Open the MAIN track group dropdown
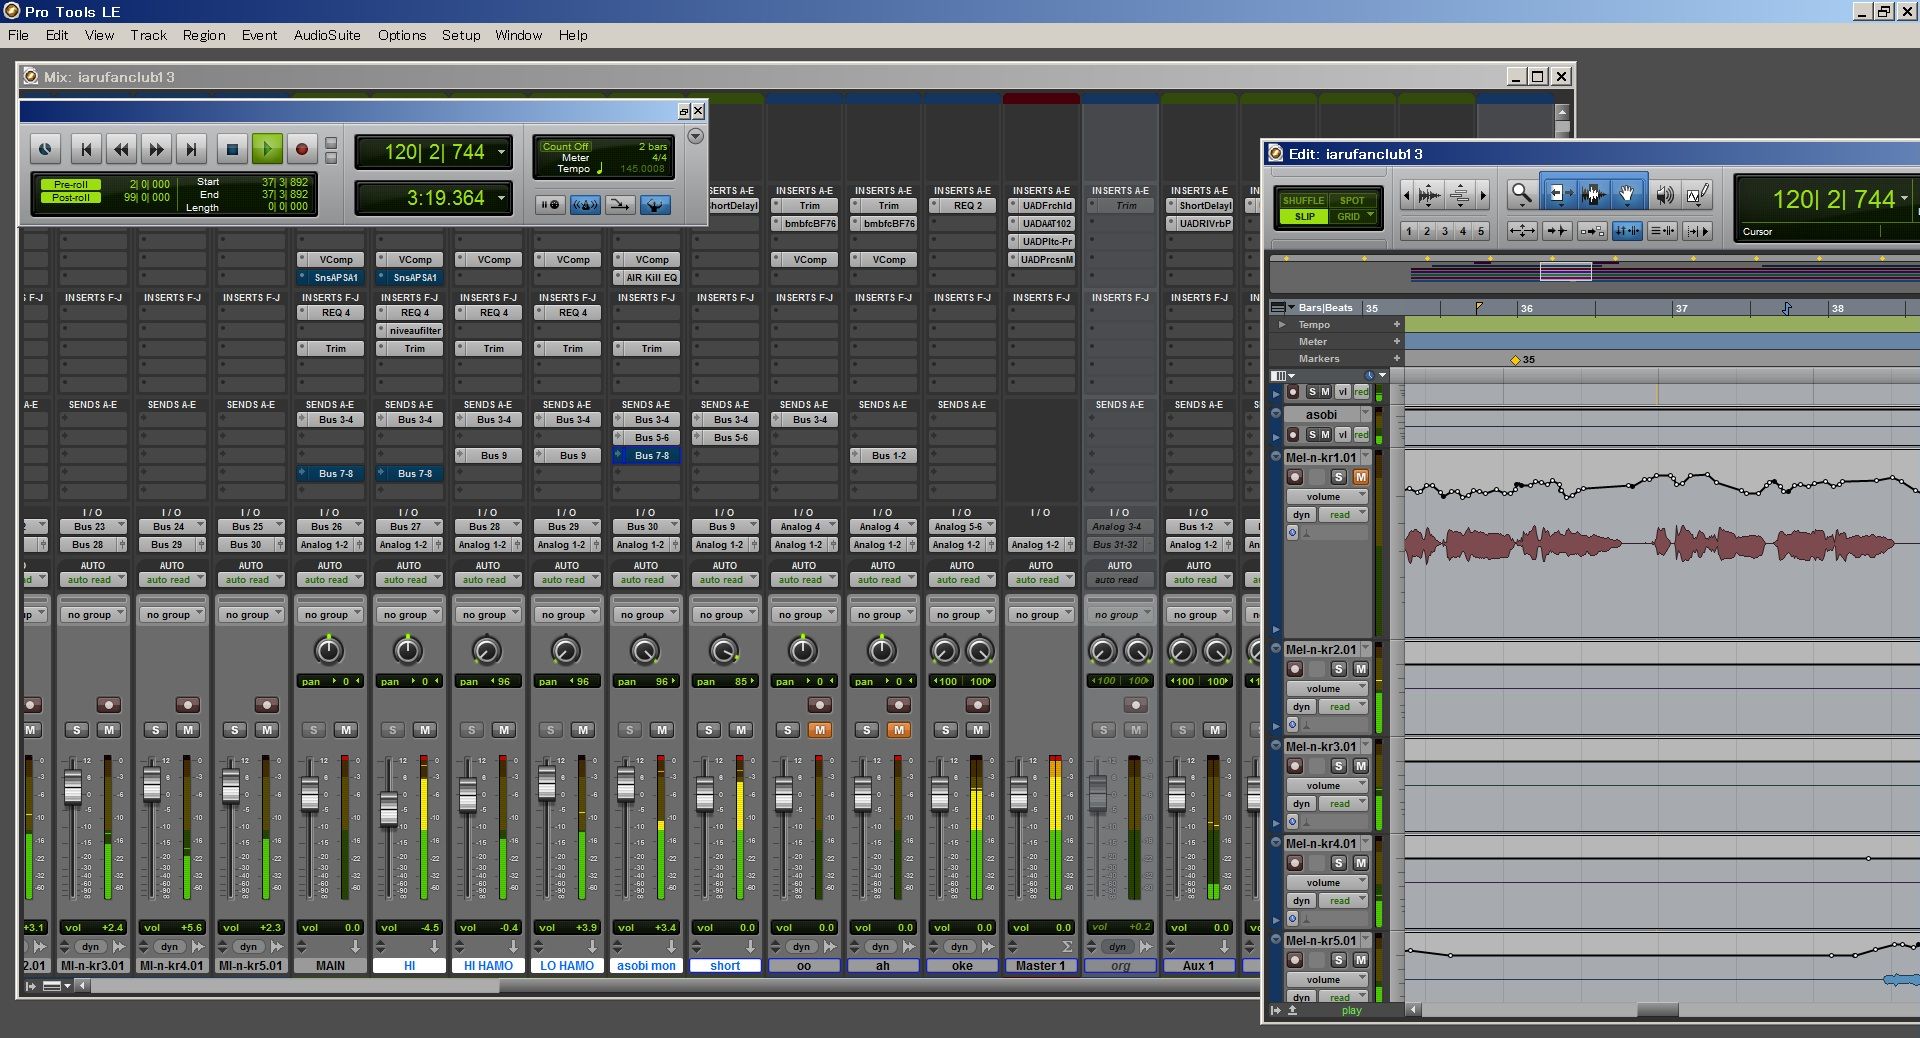Screen dimensions: 1920x1038 pos(329,615)
